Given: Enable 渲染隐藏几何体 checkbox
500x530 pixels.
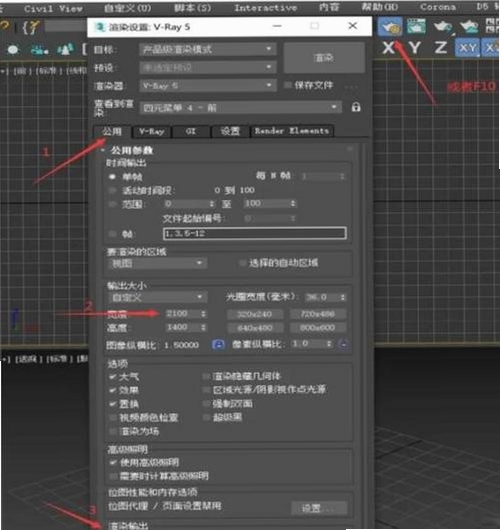Looking at the screenshot, I should (206, 376).
